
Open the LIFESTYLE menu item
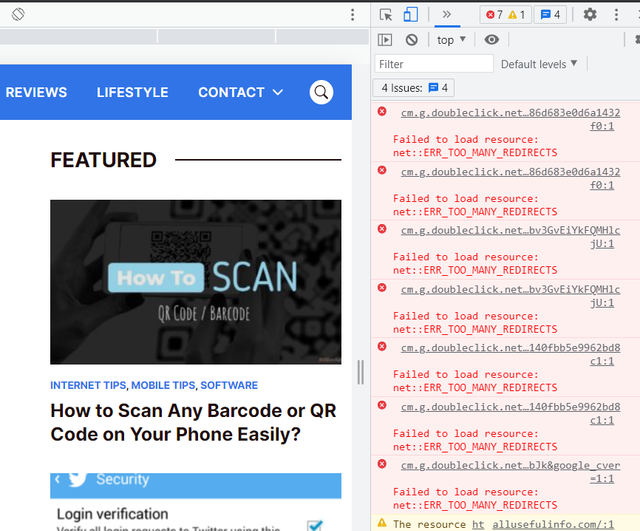[132, 92]
